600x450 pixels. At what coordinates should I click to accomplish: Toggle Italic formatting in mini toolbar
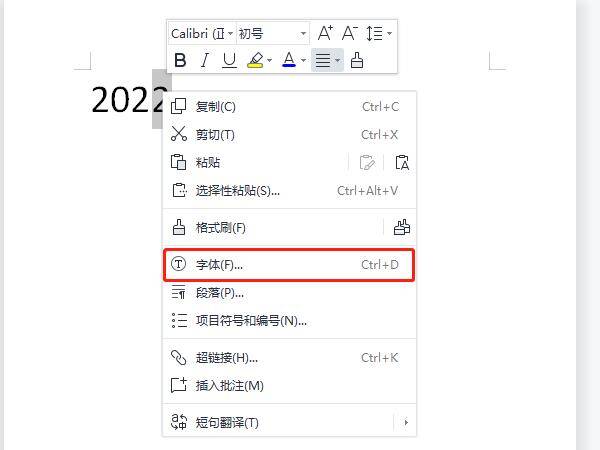[x=205, y=60]
